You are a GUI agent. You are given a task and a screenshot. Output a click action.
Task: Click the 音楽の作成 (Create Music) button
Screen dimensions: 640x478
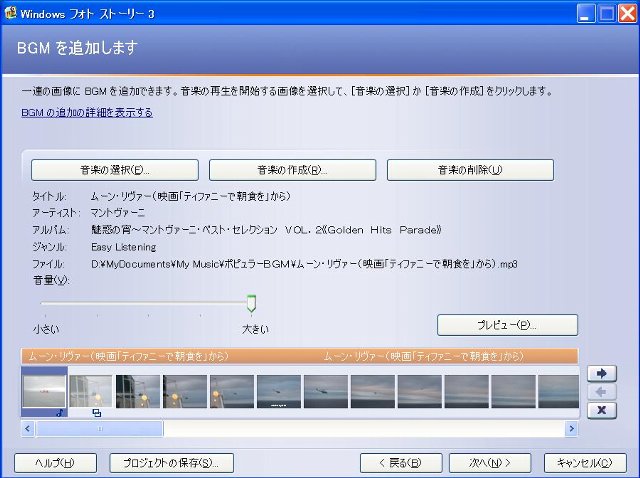[x=292, y=170]
